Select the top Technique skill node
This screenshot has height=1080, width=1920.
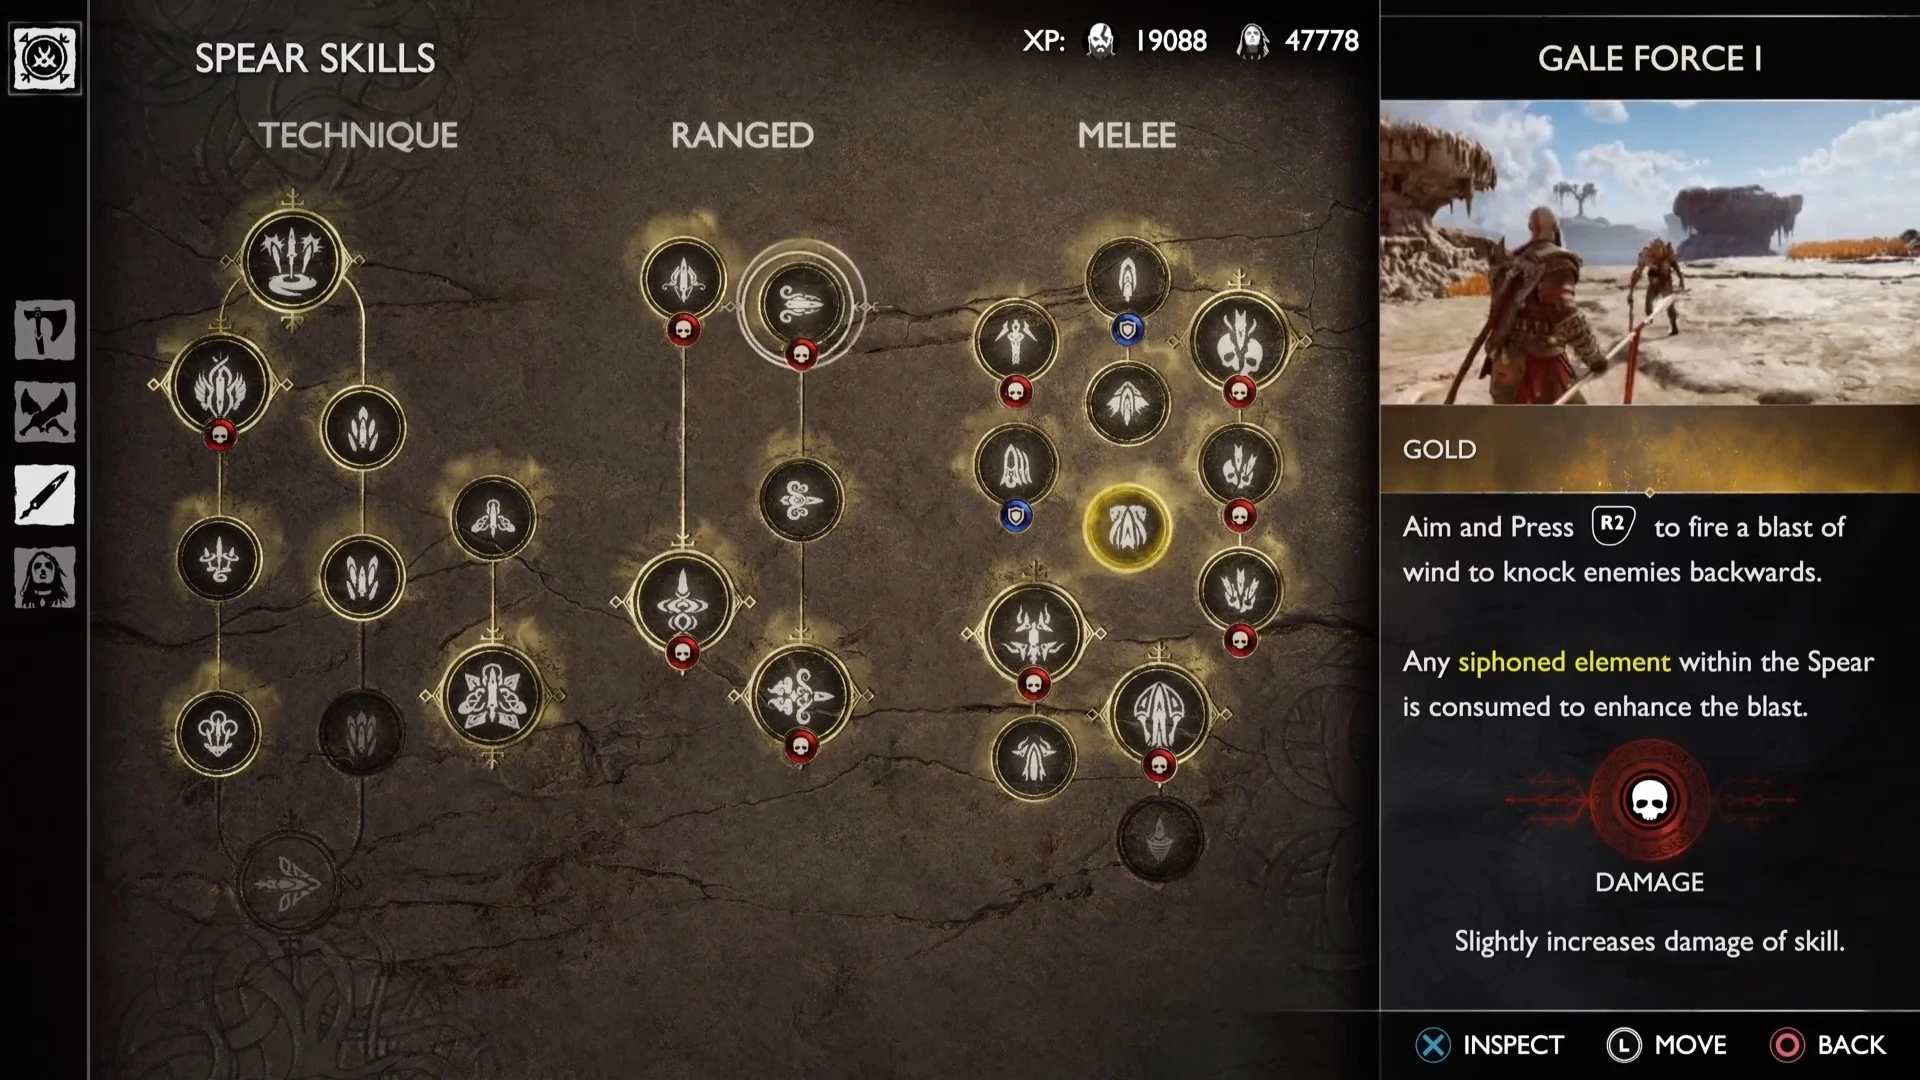coord(292,260)
